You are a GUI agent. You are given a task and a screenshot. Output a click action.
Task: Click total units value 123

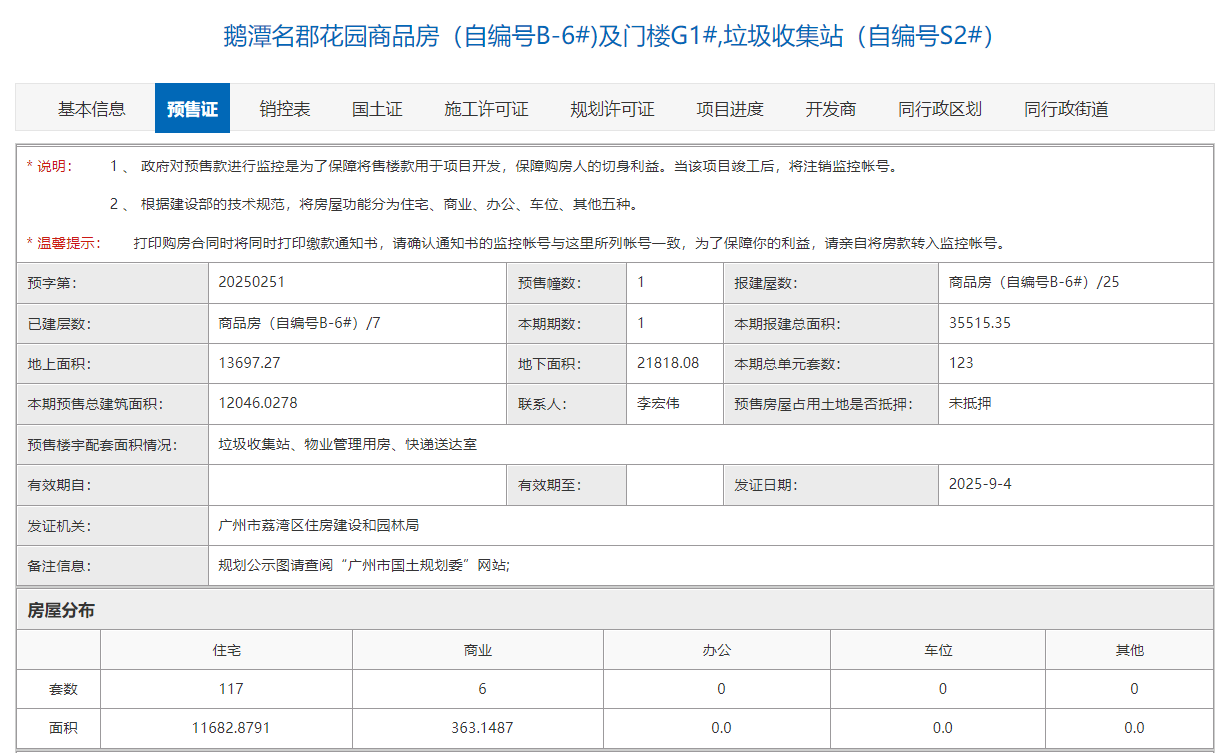coord(961,363)
